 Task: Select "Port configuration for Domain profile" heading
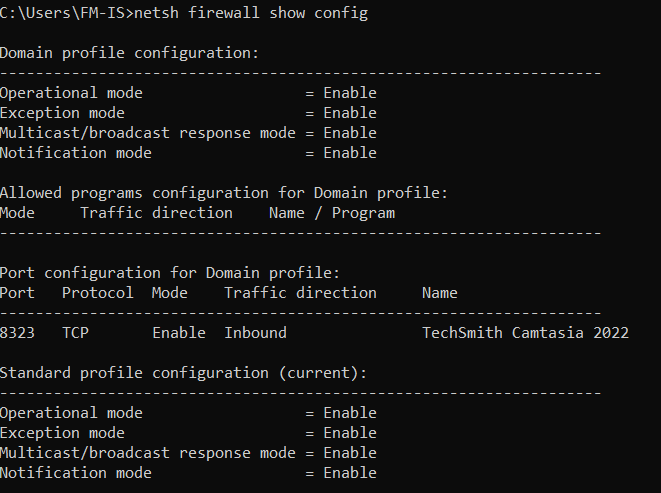[x=170, y=273]
